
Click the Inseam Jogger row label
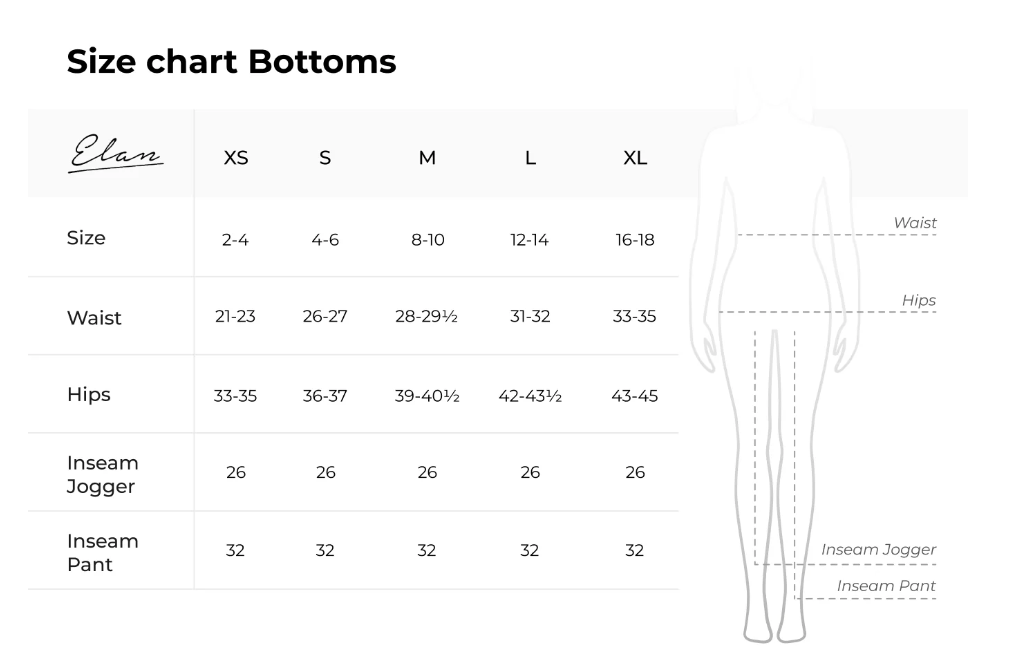(102, 475)
